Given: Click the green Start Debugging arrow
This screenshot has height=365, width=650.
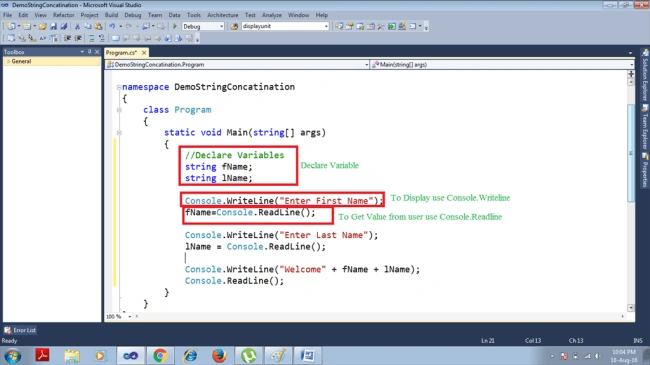Looking at the screenshot, I should coord(175,26).
